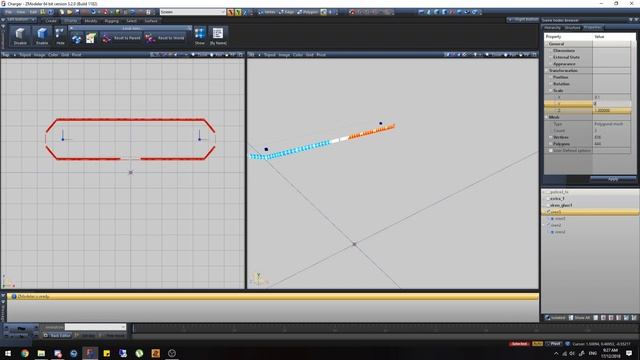Click the Undo toolbar icon

point(93,12)
